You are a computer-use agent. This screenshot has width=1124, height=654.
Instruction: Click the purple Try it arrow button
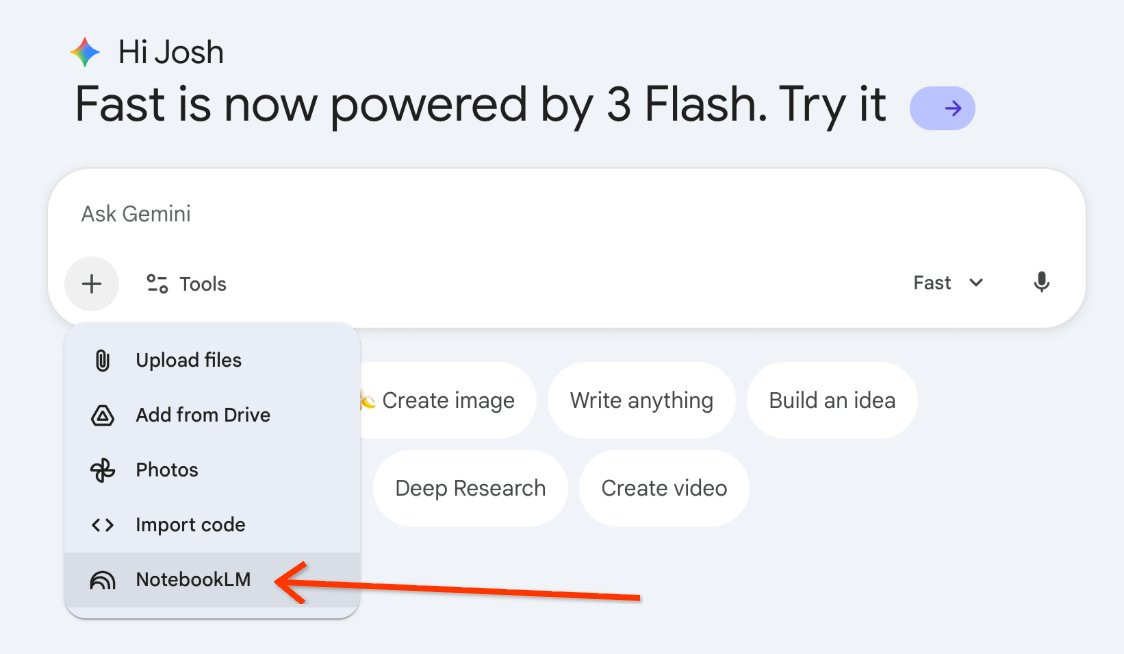(942, 108)
